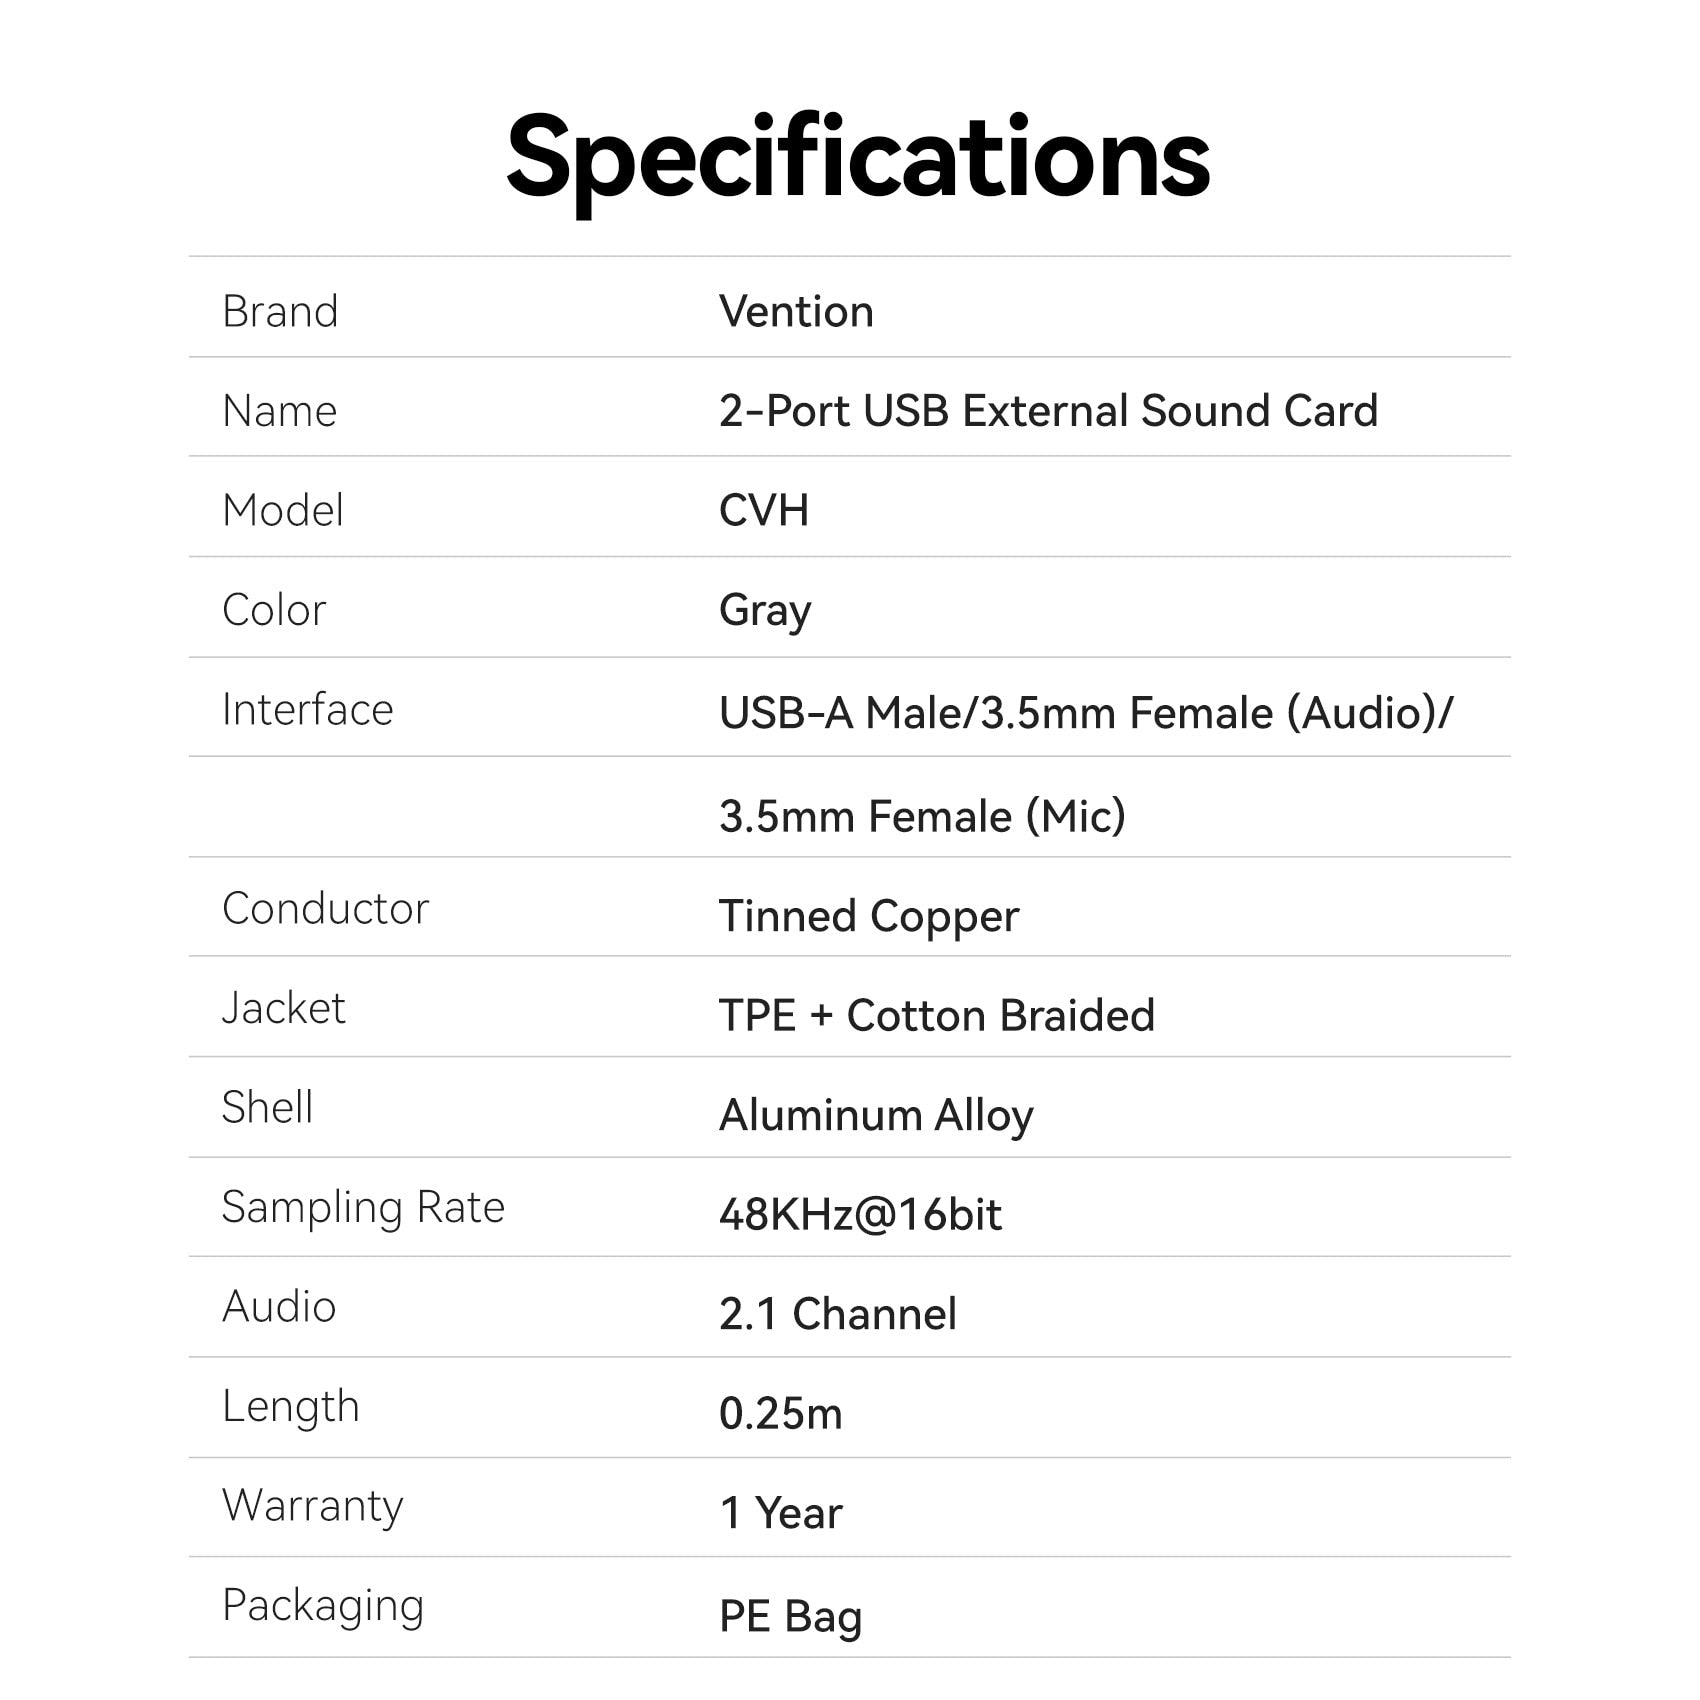Image resolution: width=1700 pixels, height=1700 pixels.
Task: Click the TPE + Cotton Braided value
Action: (937, 1016)
